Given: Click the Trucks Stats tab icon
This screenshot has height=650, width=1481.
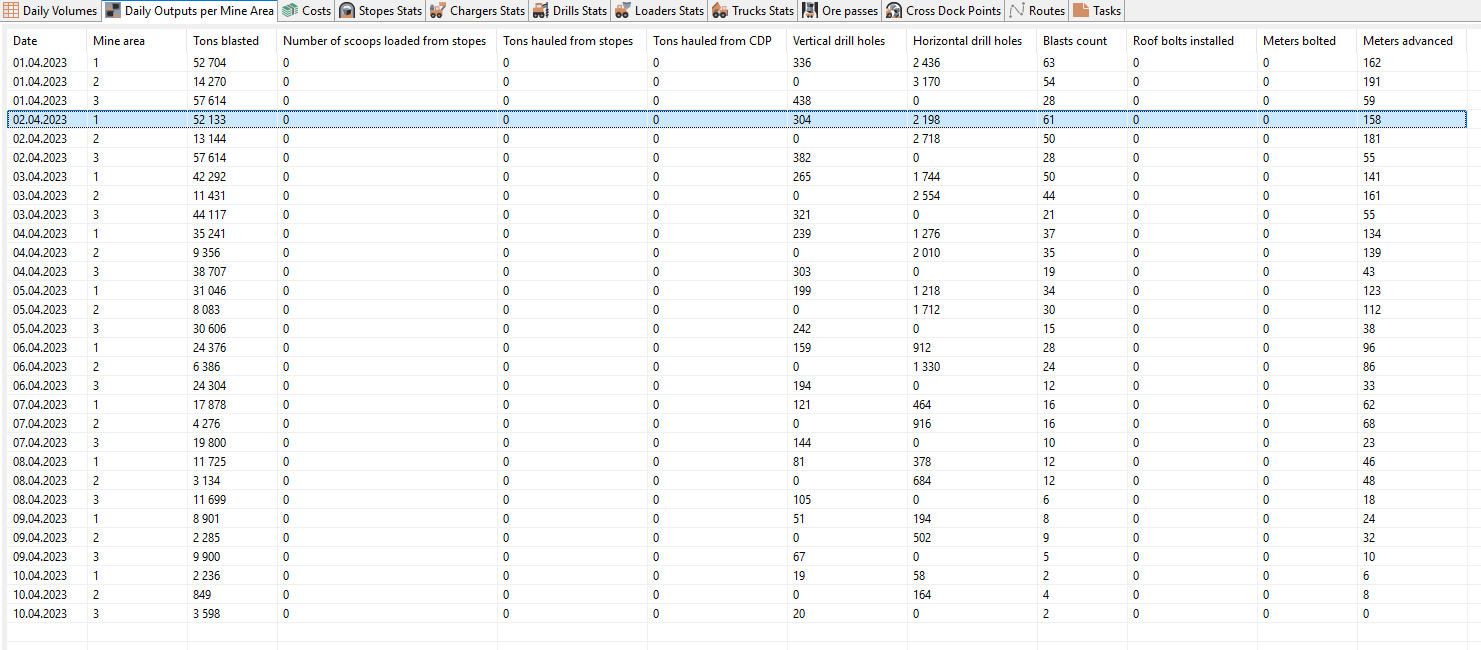Looking at the screenshot, I should coord(719,11).
